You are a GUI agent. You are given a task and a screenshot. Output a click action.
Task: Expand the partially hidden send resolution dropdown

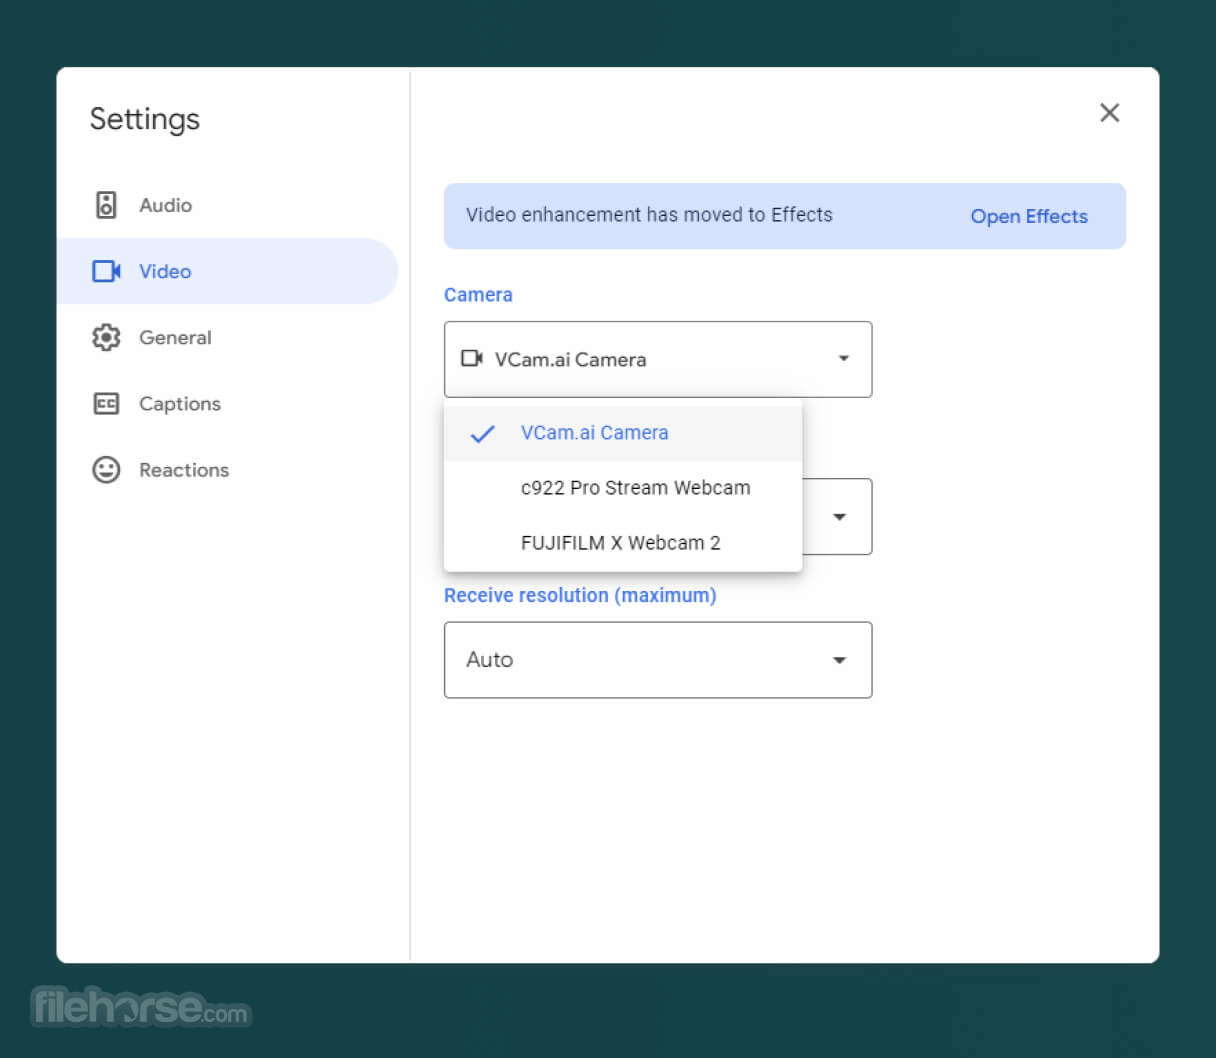[839, 516]
